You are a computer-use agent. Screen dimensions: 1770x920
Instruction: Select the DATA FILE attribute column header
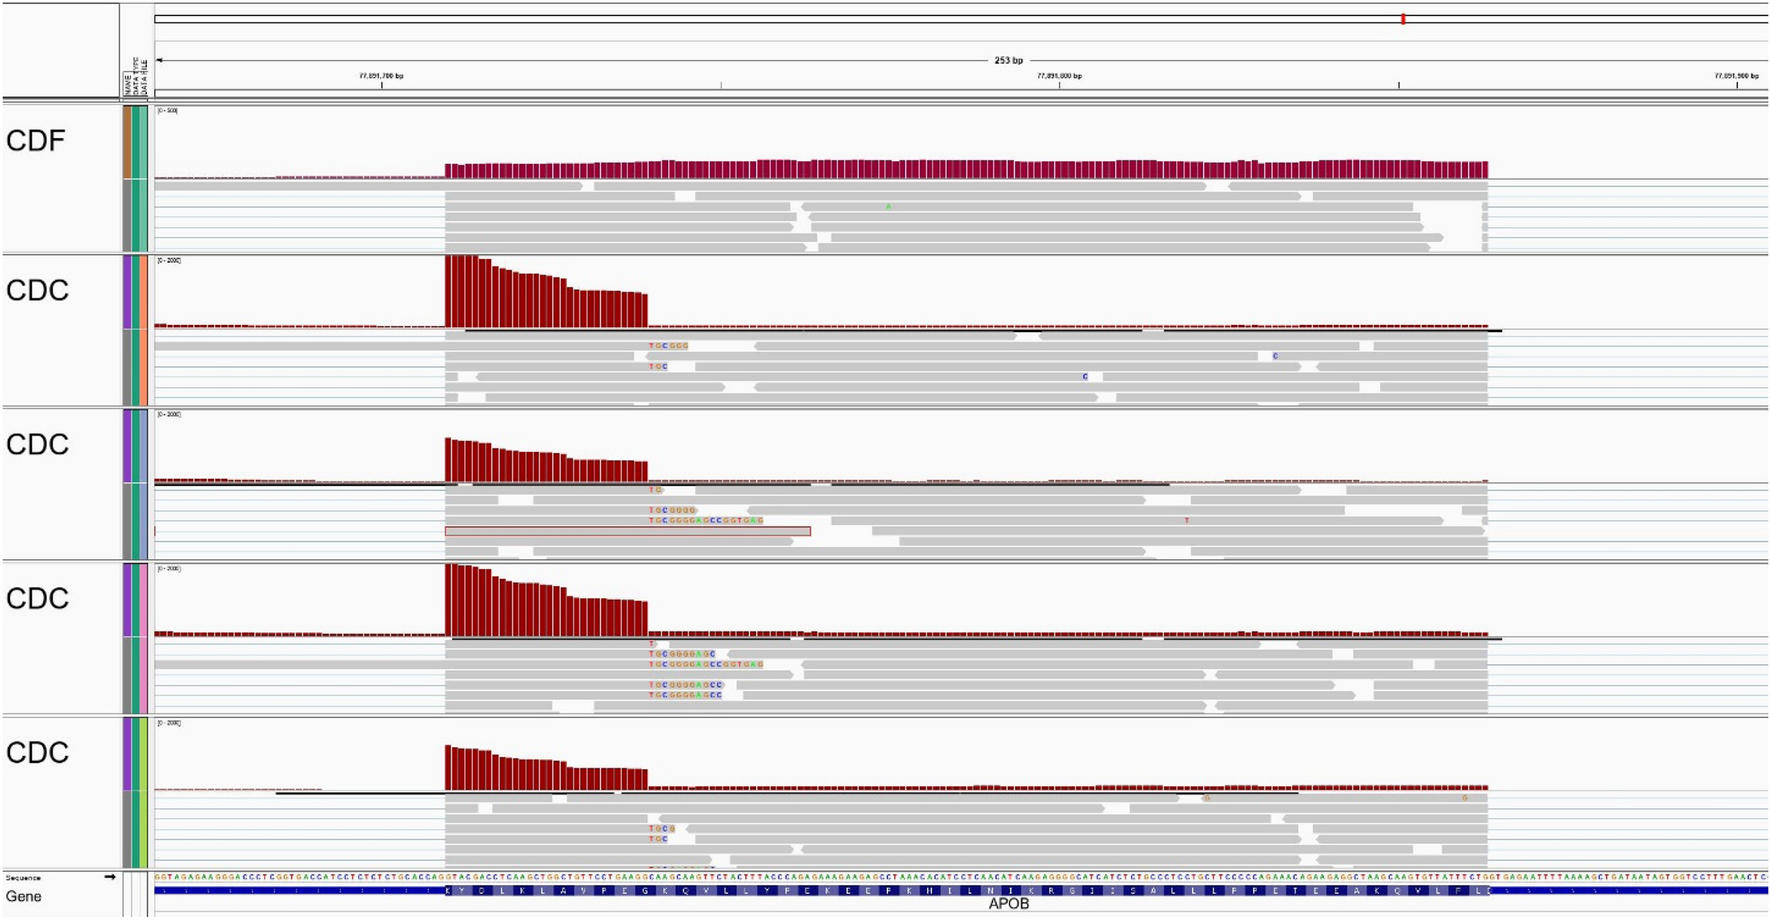(x=144, y=80)
